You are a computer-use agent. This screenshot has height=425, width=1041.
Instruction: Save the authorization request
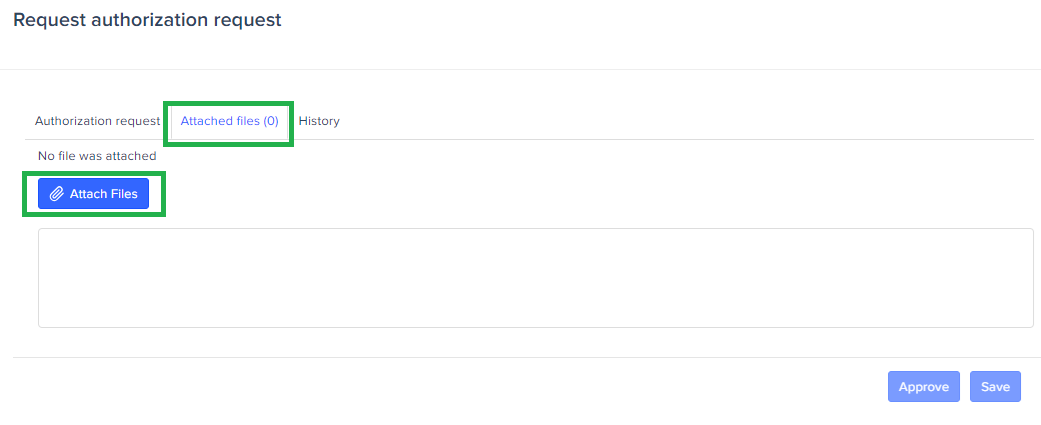[995, 387]
